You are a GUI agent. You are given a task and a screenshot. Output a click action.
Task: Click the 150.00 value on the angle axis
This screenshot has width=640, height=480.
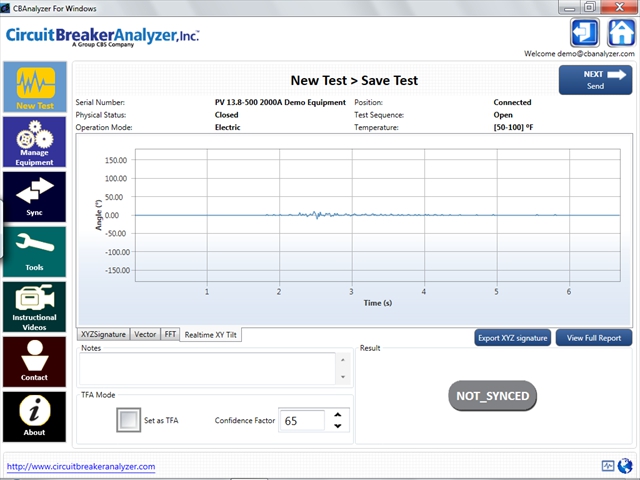point(116,160)
